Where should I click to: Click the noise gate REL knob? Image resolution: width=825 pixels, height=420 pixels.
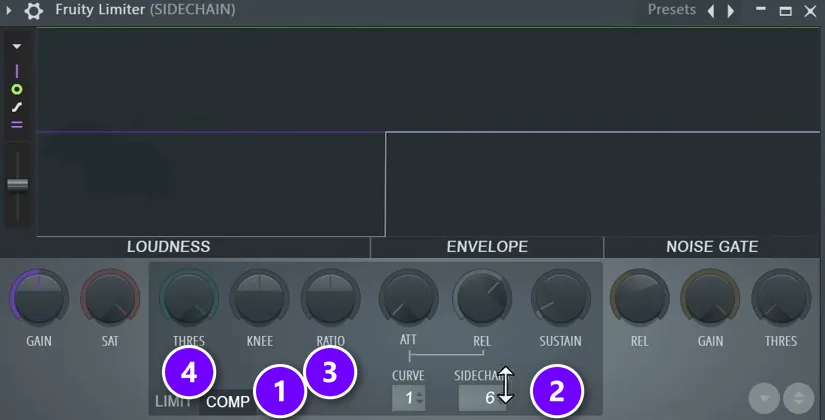(639, 298)
